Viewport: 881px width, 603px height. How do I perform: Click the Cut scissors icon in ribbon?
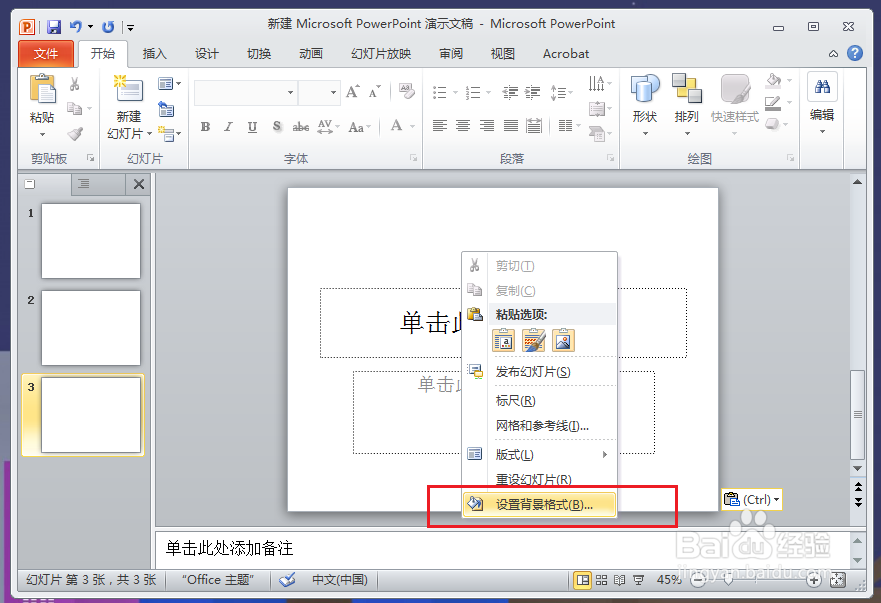point(75,84)
